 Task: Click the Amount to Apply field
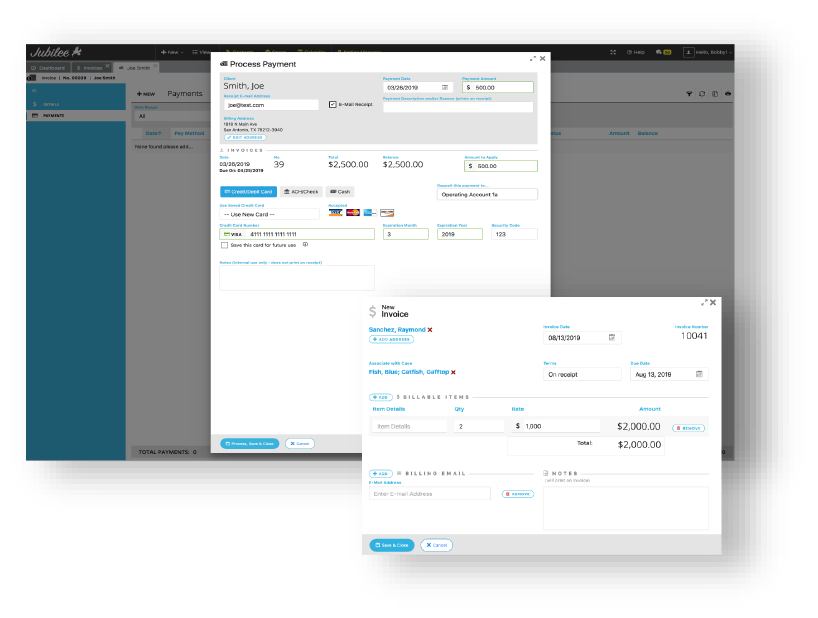pyautogui.click(x=501, y=166)
